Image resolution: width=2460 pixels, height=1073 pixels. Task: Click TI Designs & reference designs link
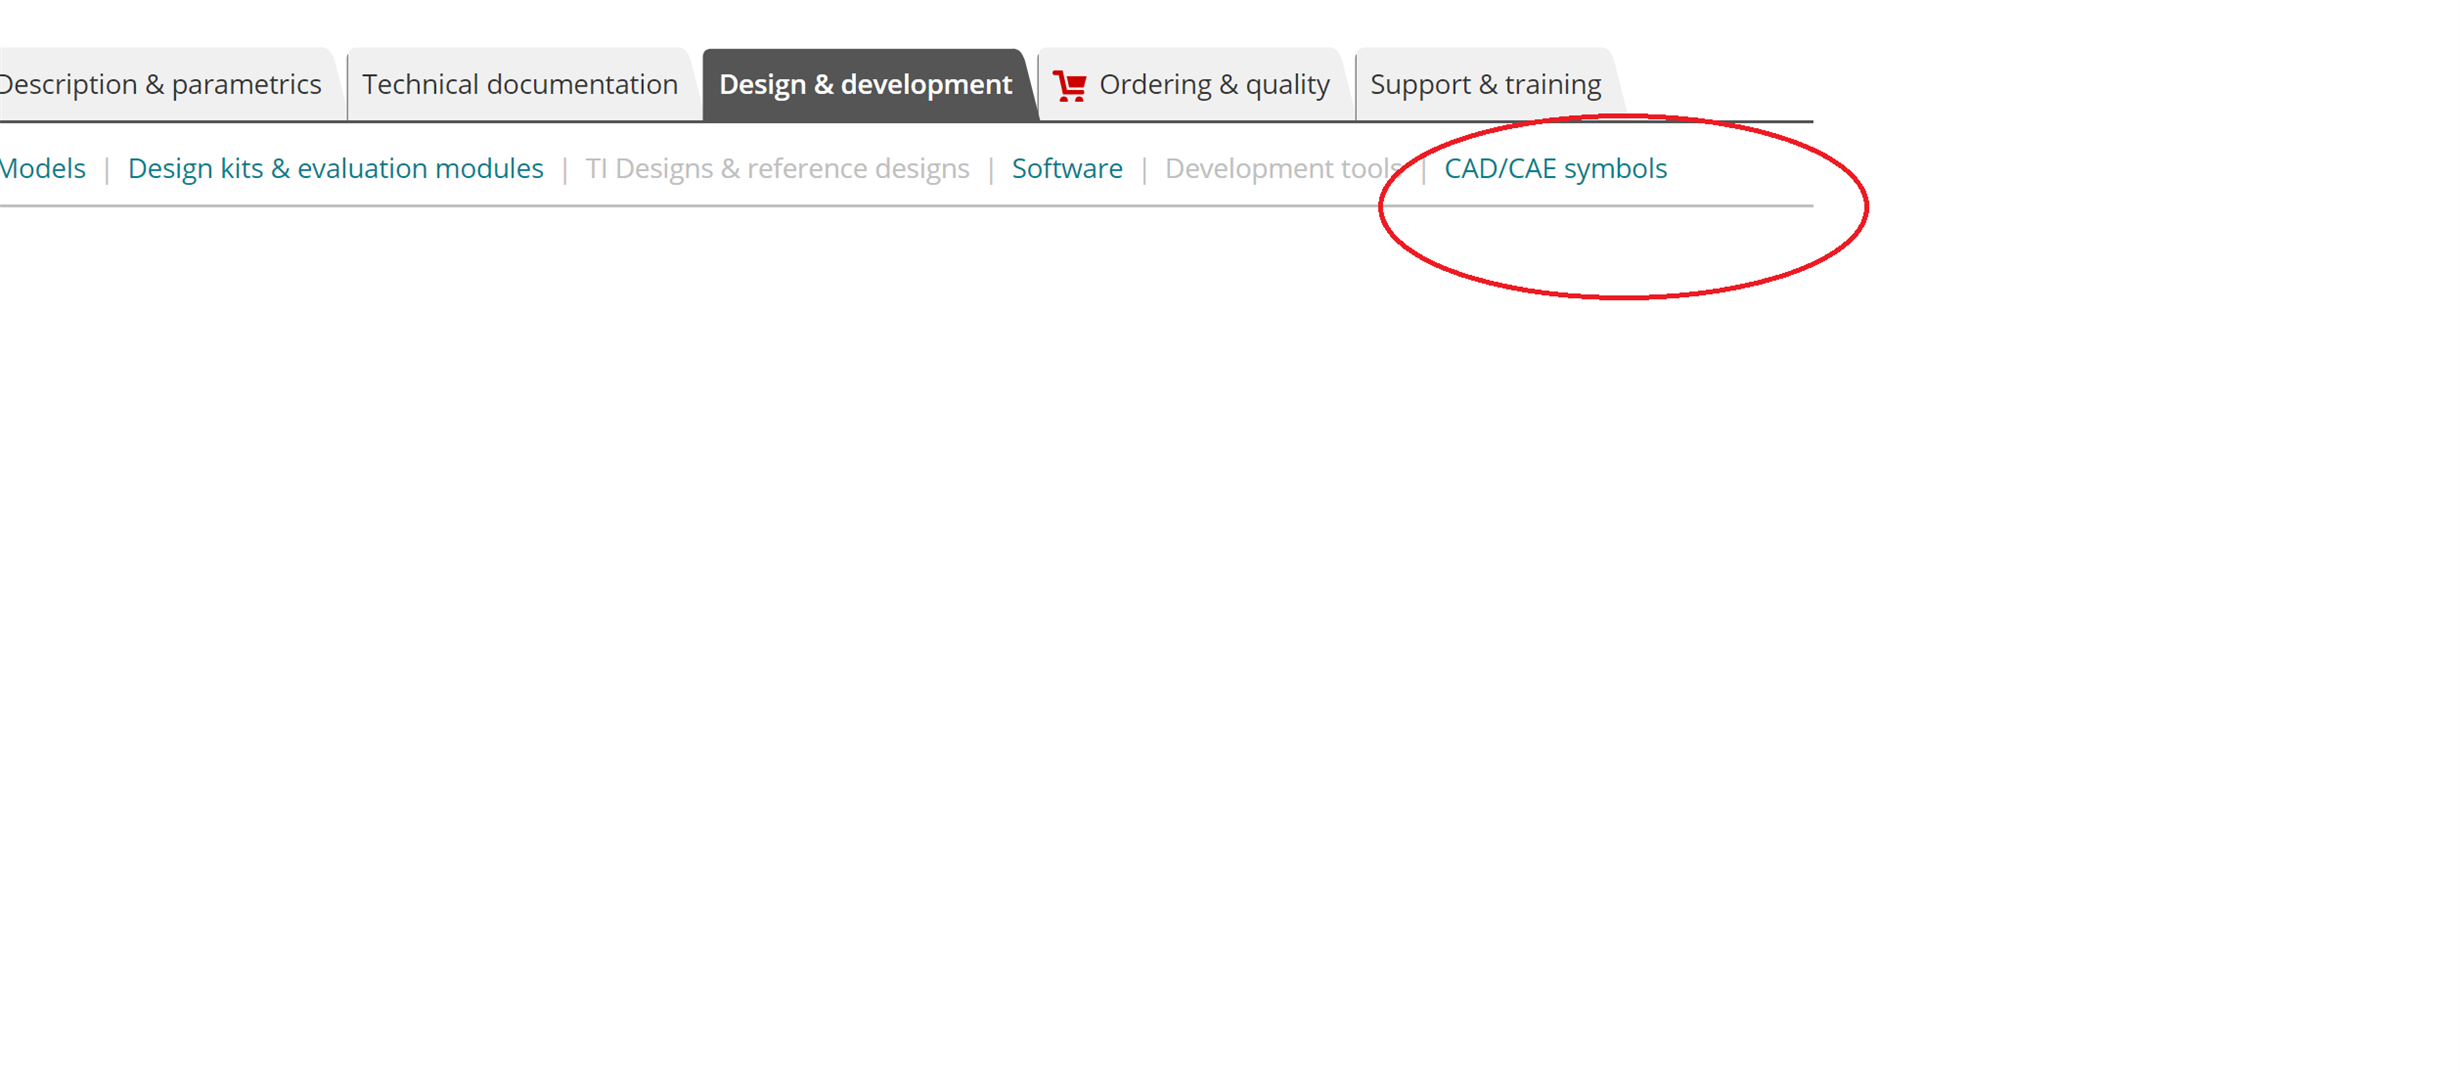778,168
